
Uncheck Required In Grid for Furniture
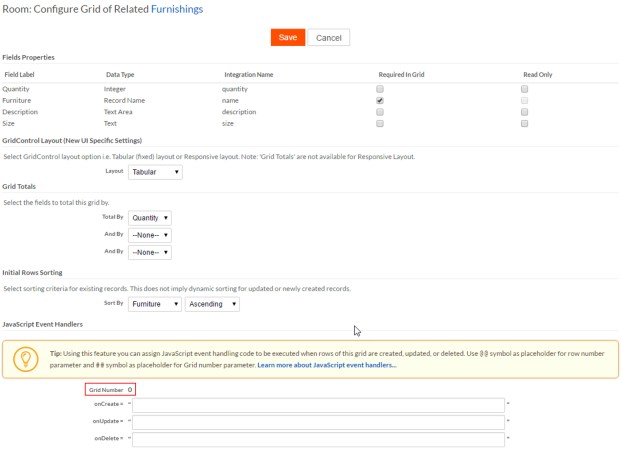click(x=379, y=101)
